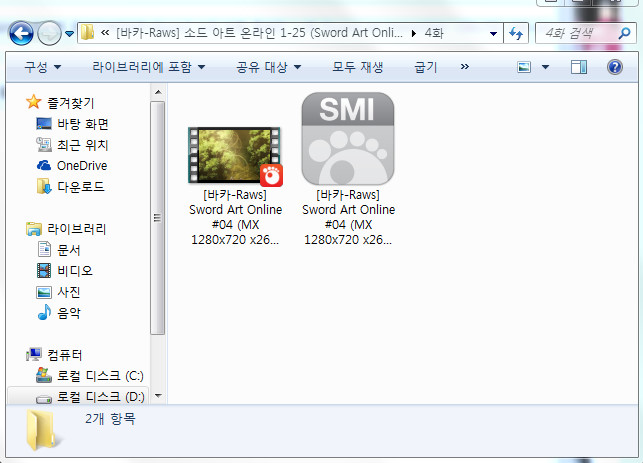The width and height of the screenshot is (643, 463).
Task: Click the 라이브러리 folder icon
Action: pyautogui.click(x=34, y=229)
